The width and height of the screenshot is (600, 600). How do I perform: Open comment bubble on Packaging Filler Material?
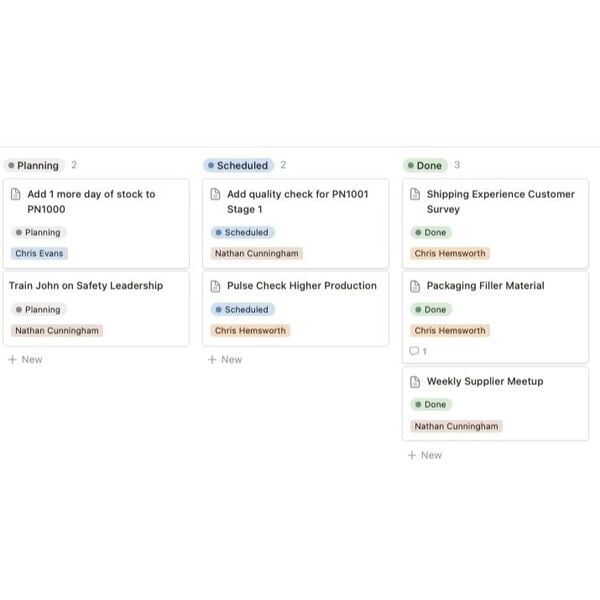418,351
